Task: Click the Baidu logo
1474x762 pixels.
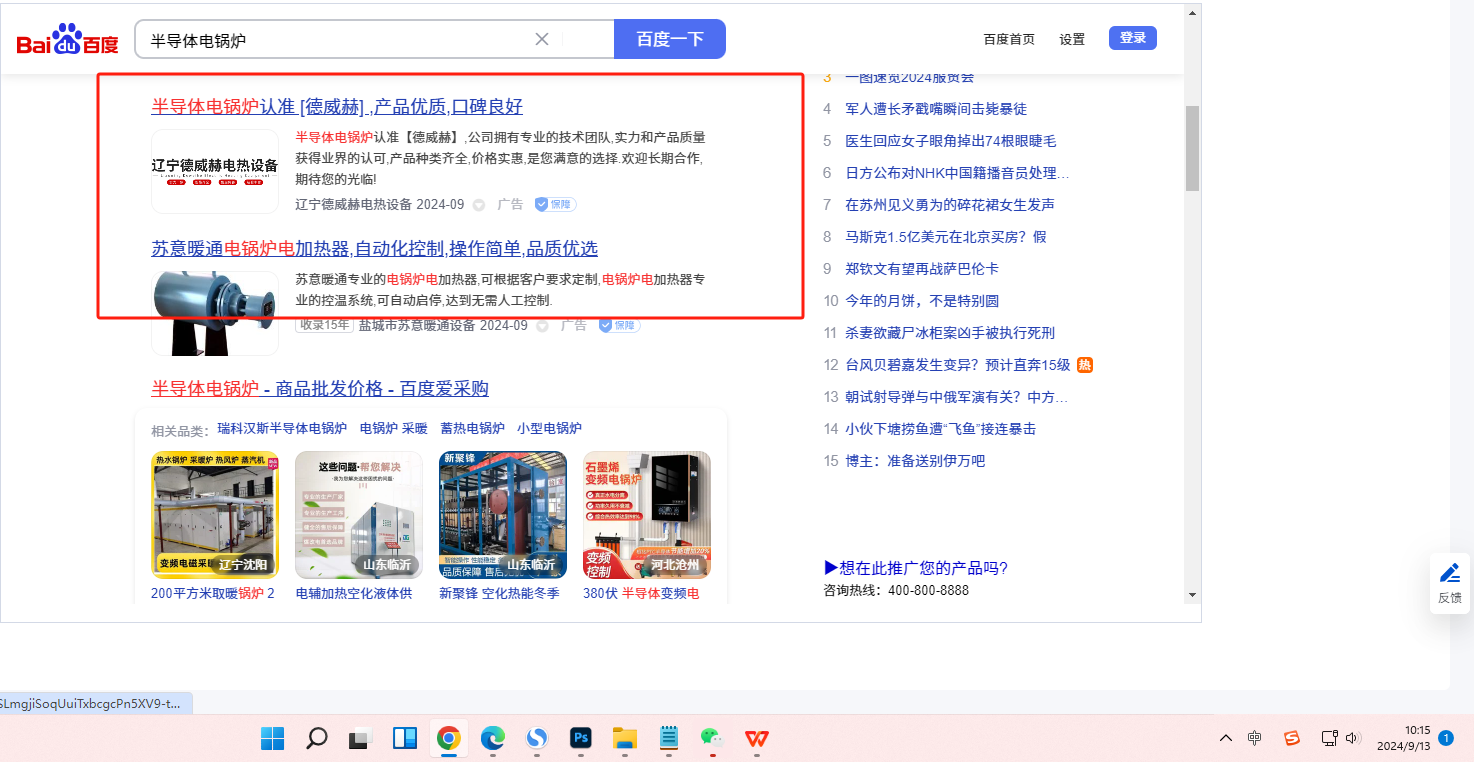Action: pyautogui.click(x=67, y=40)
